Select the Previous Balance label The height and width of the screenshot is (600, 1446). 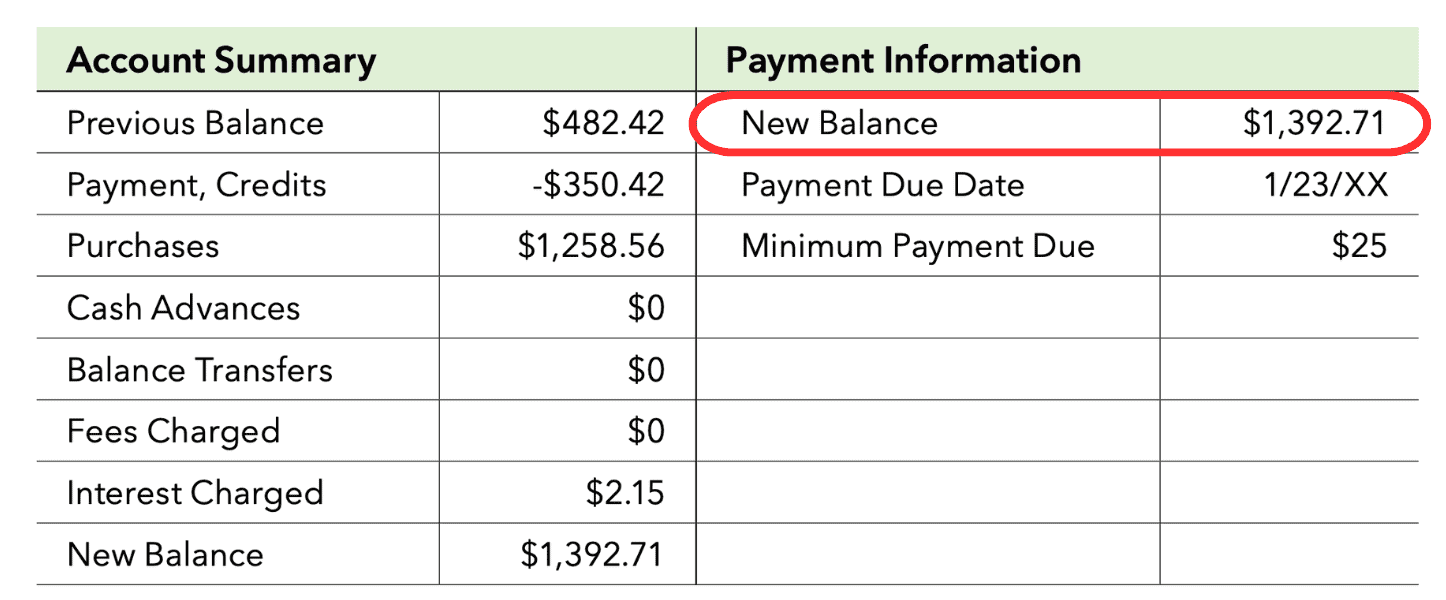[x=195, y=123]
